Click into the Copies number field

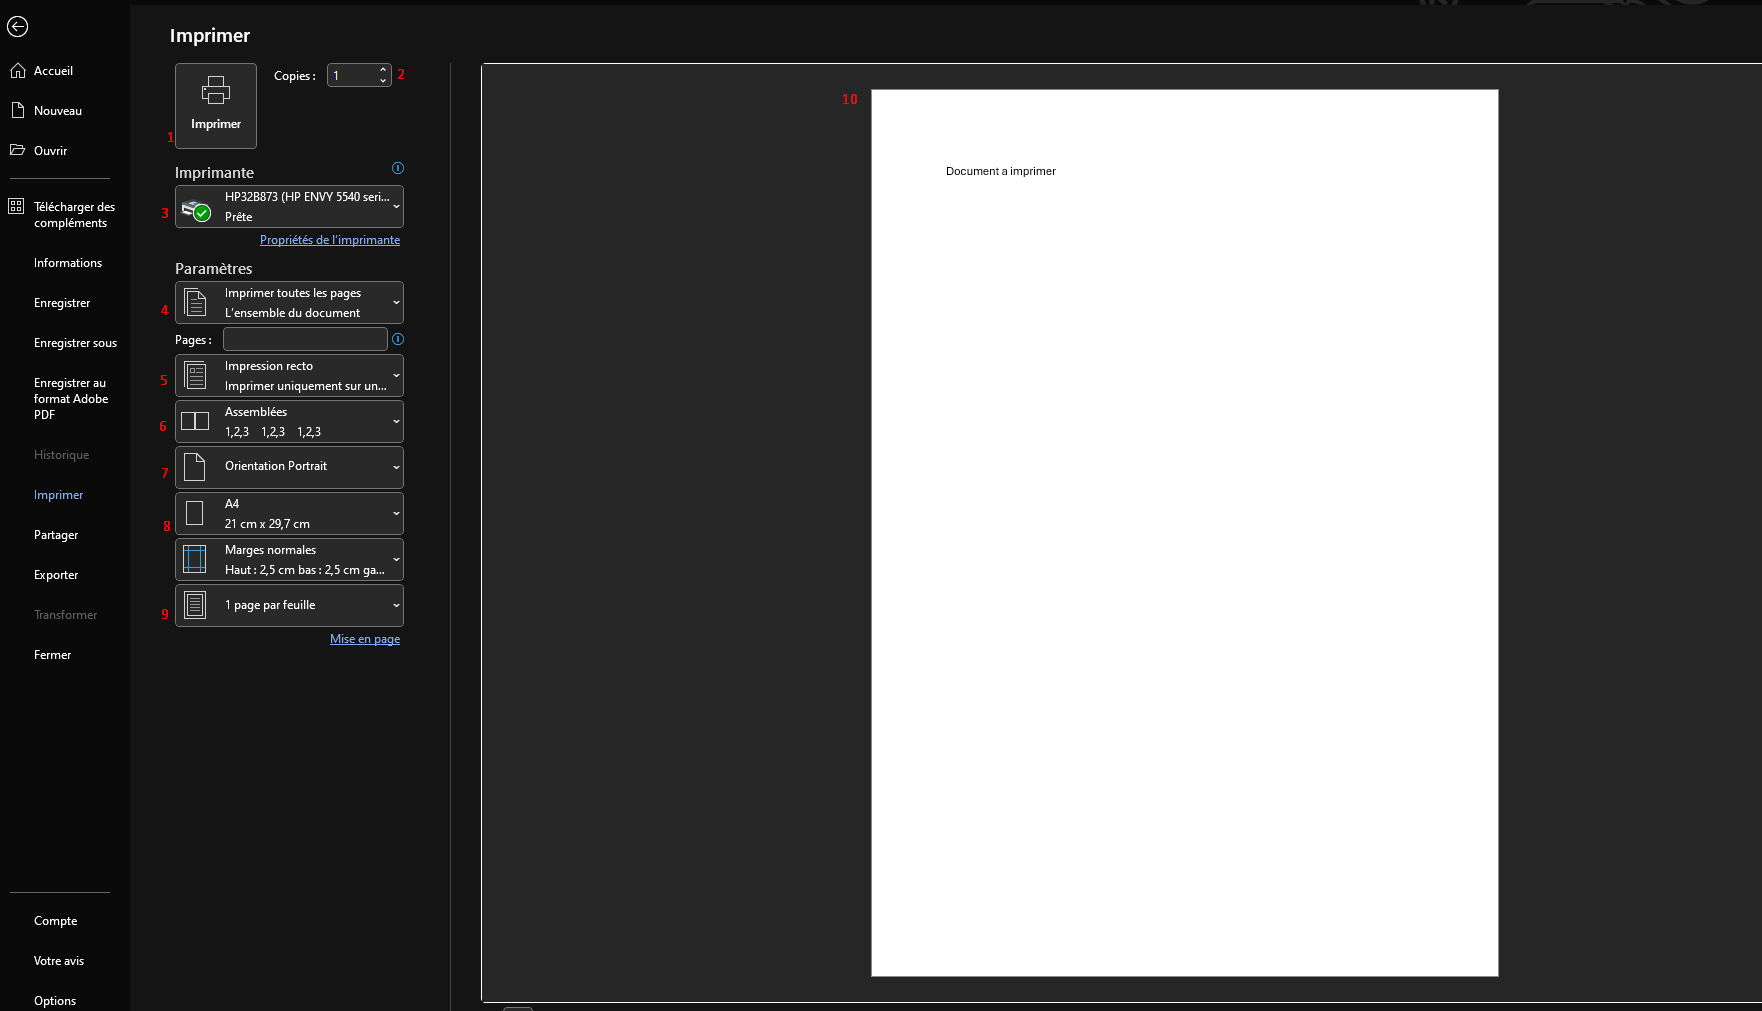[352, 75]
